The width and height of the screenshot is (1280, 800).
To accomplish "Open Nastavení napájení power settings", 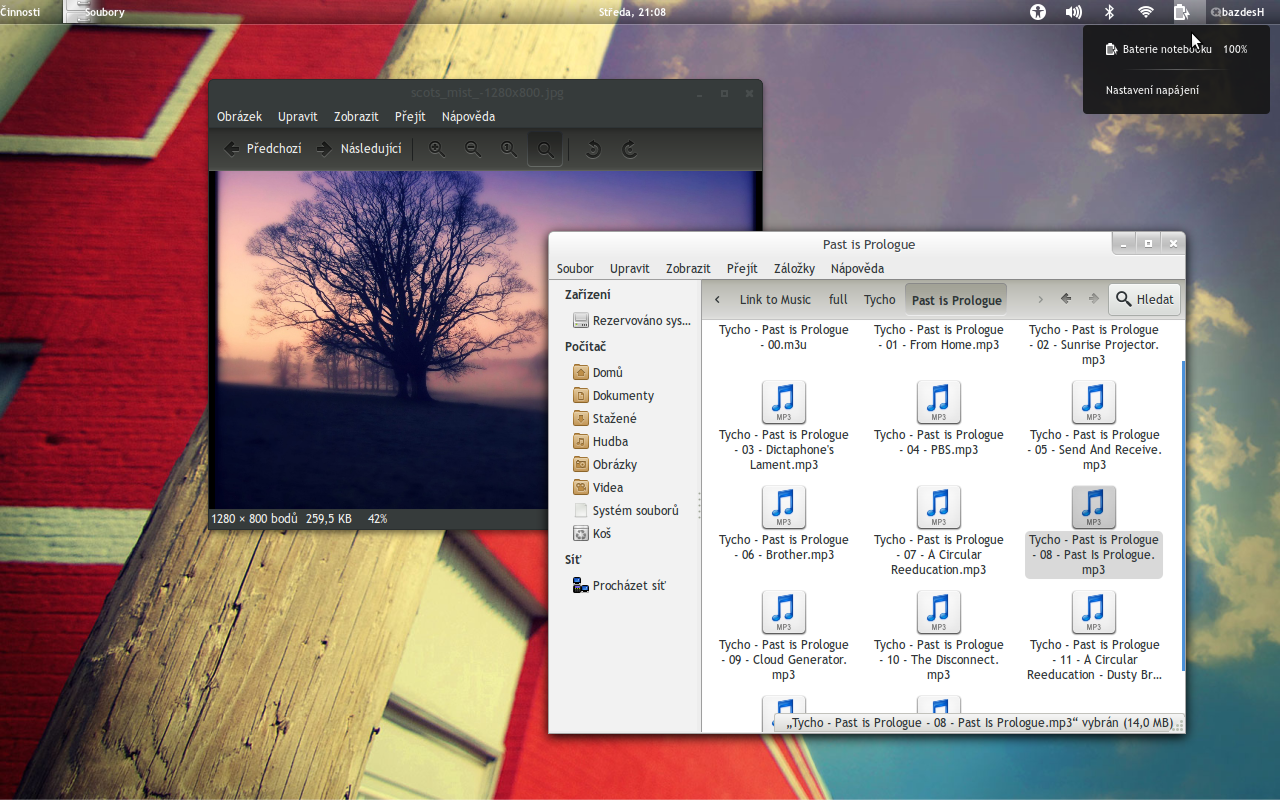I will click(x=1152, y=90).
